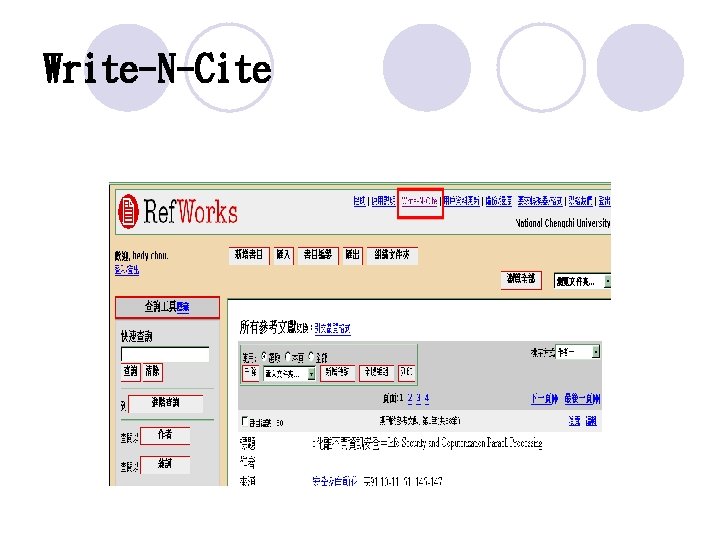Expand the 瀏覽文件夾 folder dropdown
The height and width of the screenshot is (540, 720).
click(582, 281)
